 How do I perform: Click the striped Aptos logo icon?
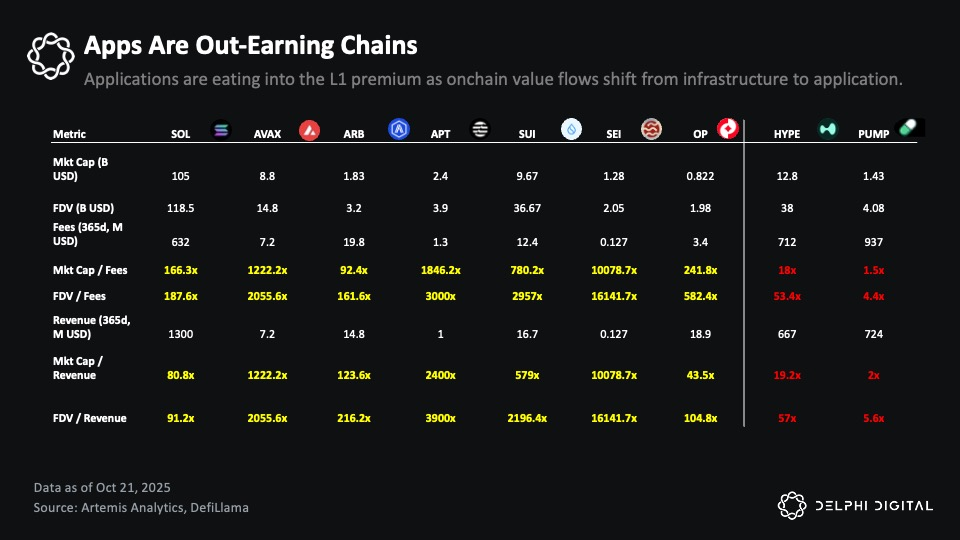click(481, 130)
